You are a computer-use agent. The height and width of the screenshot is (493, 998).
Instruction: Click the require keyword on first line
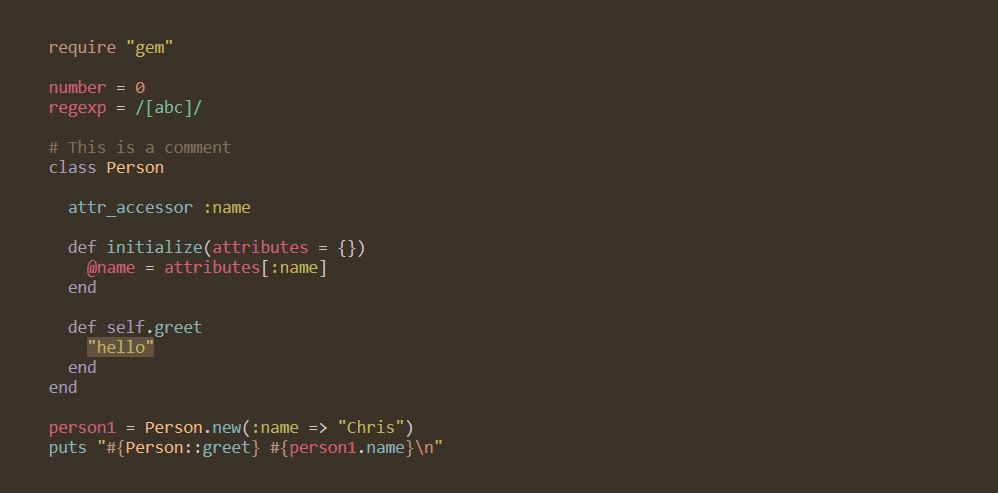[x=82, y=48]
